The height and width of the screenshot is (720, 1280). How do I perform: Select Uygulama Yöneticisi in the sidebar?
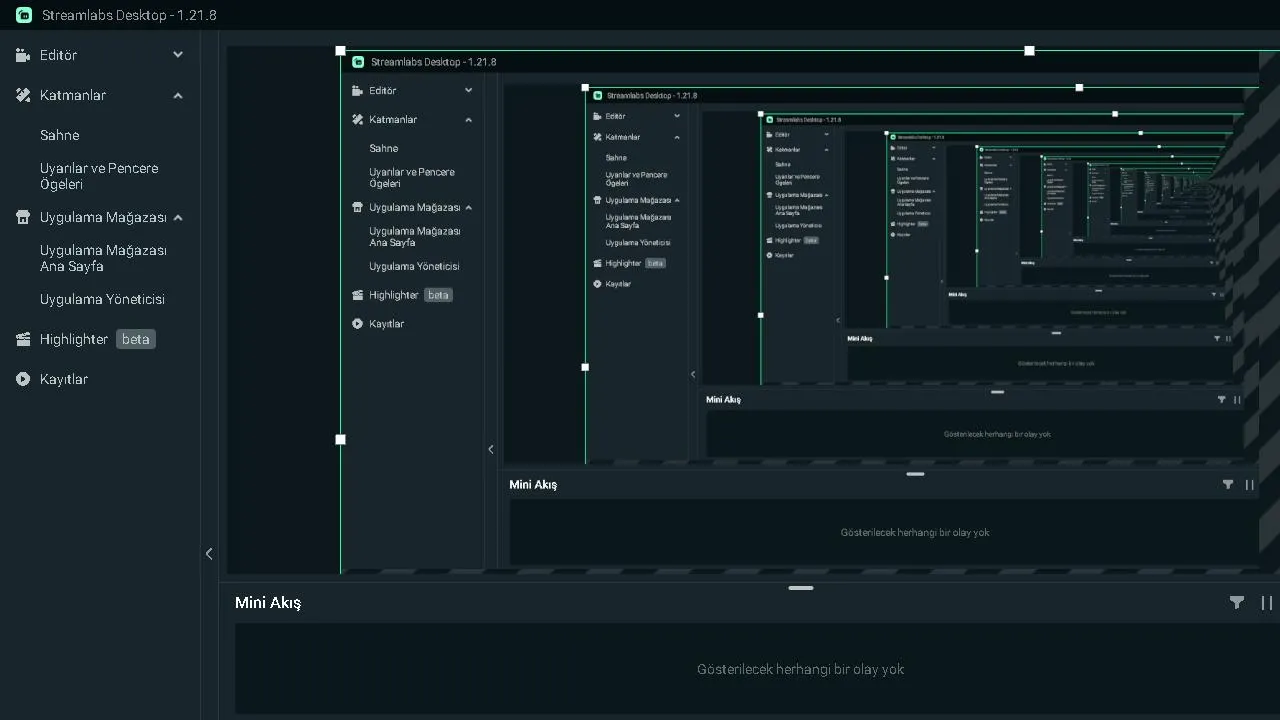[102, 299]
